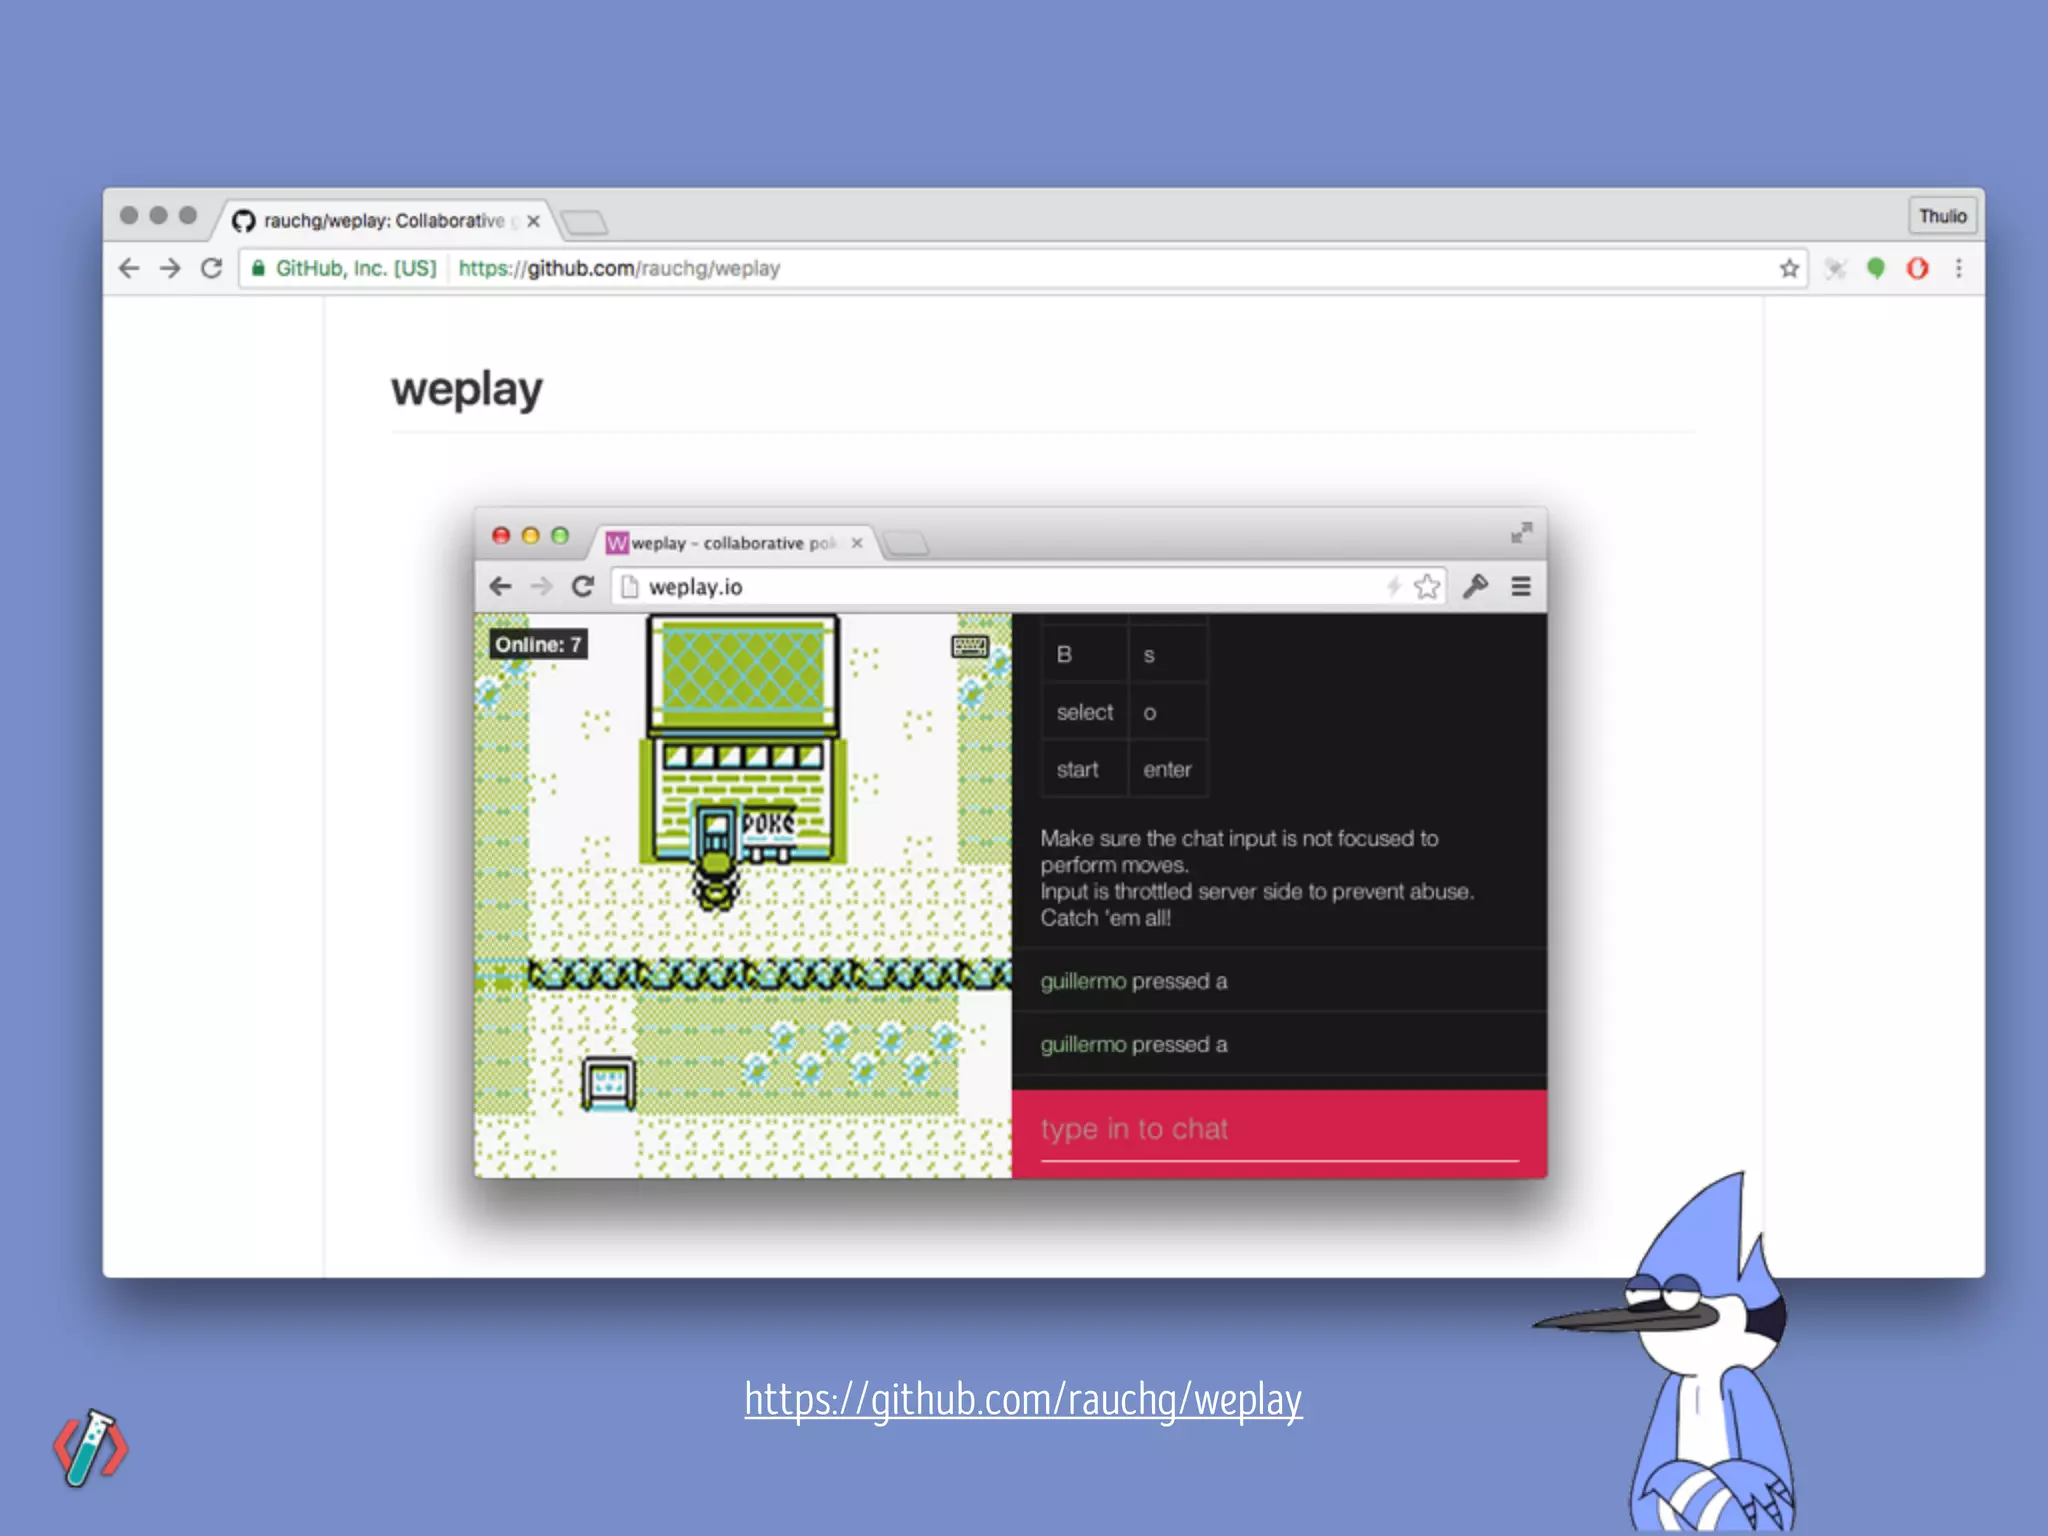Close the rauchg/weplay tab
Image resolution: width=2048 pixels, height=1536 pixels.
[x=533, y=221]
